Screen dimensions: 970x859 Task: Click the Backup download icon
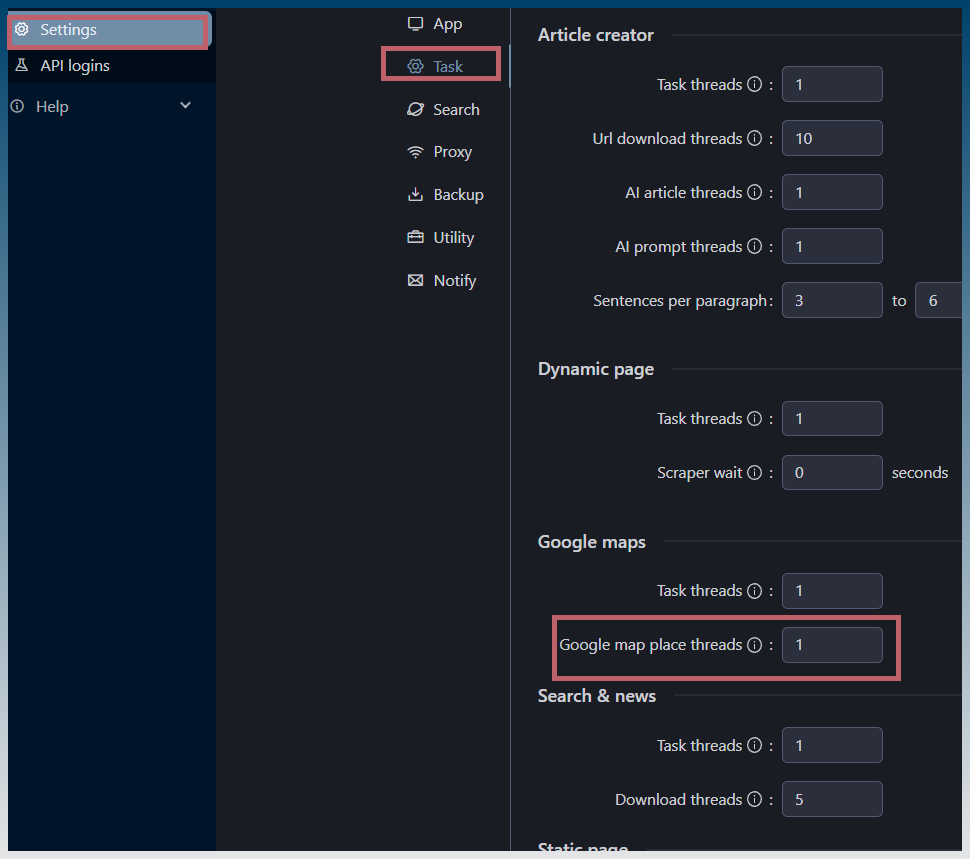[415, 194]
